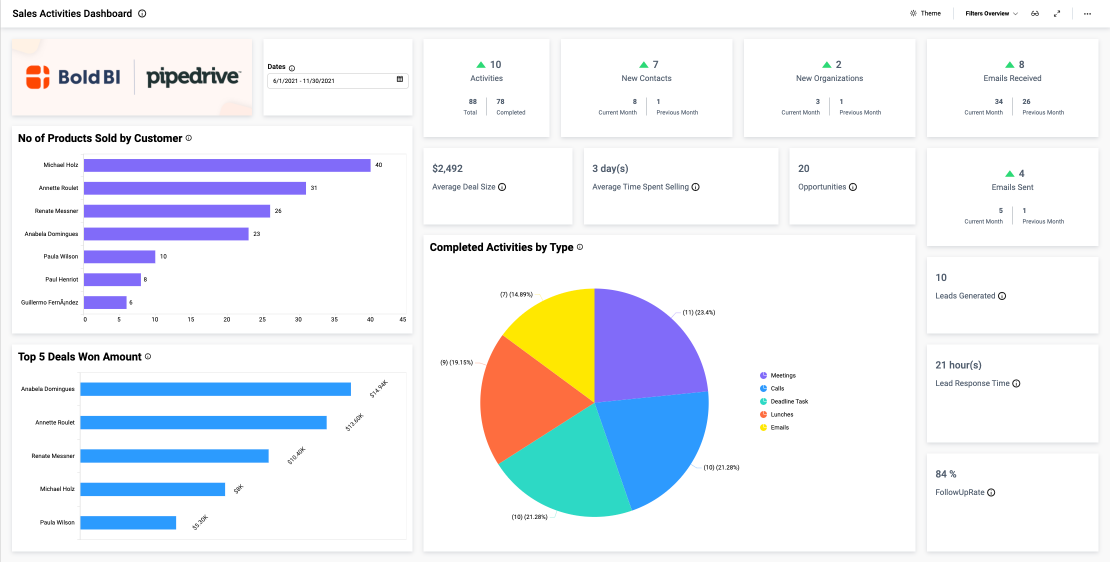1110x562 pixels.
Task: Open the three-dot more options menu
Action: [x=1087, y=14]
